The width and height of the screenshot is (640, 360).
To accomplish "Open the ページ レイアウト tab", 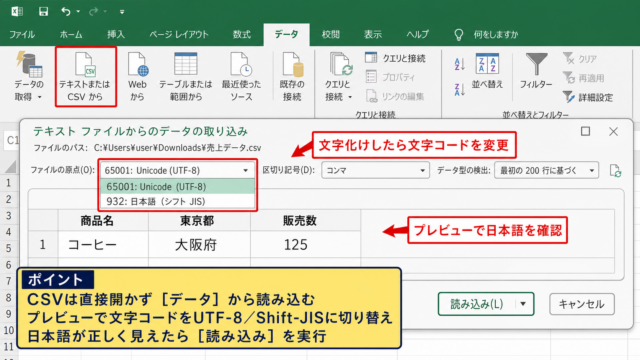I will pyautogui.click(x=179, y=35).
